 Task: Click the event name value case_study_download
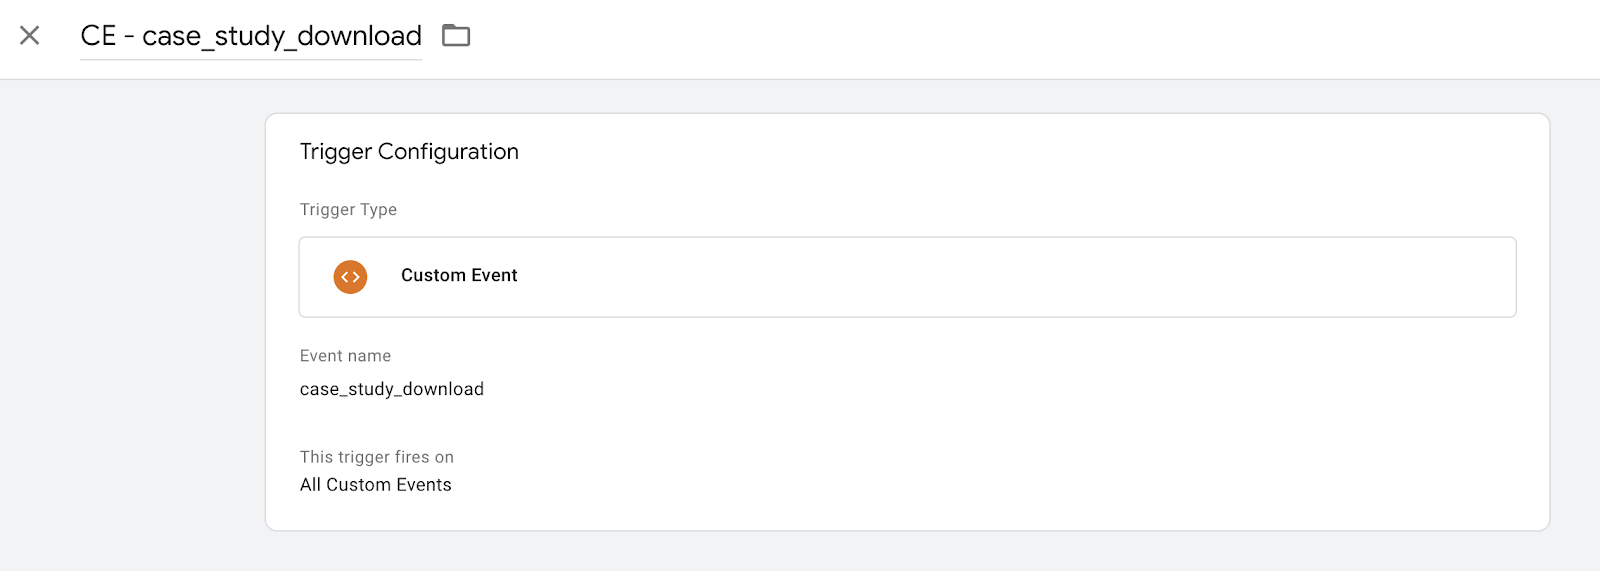click(x=392, y=389)
